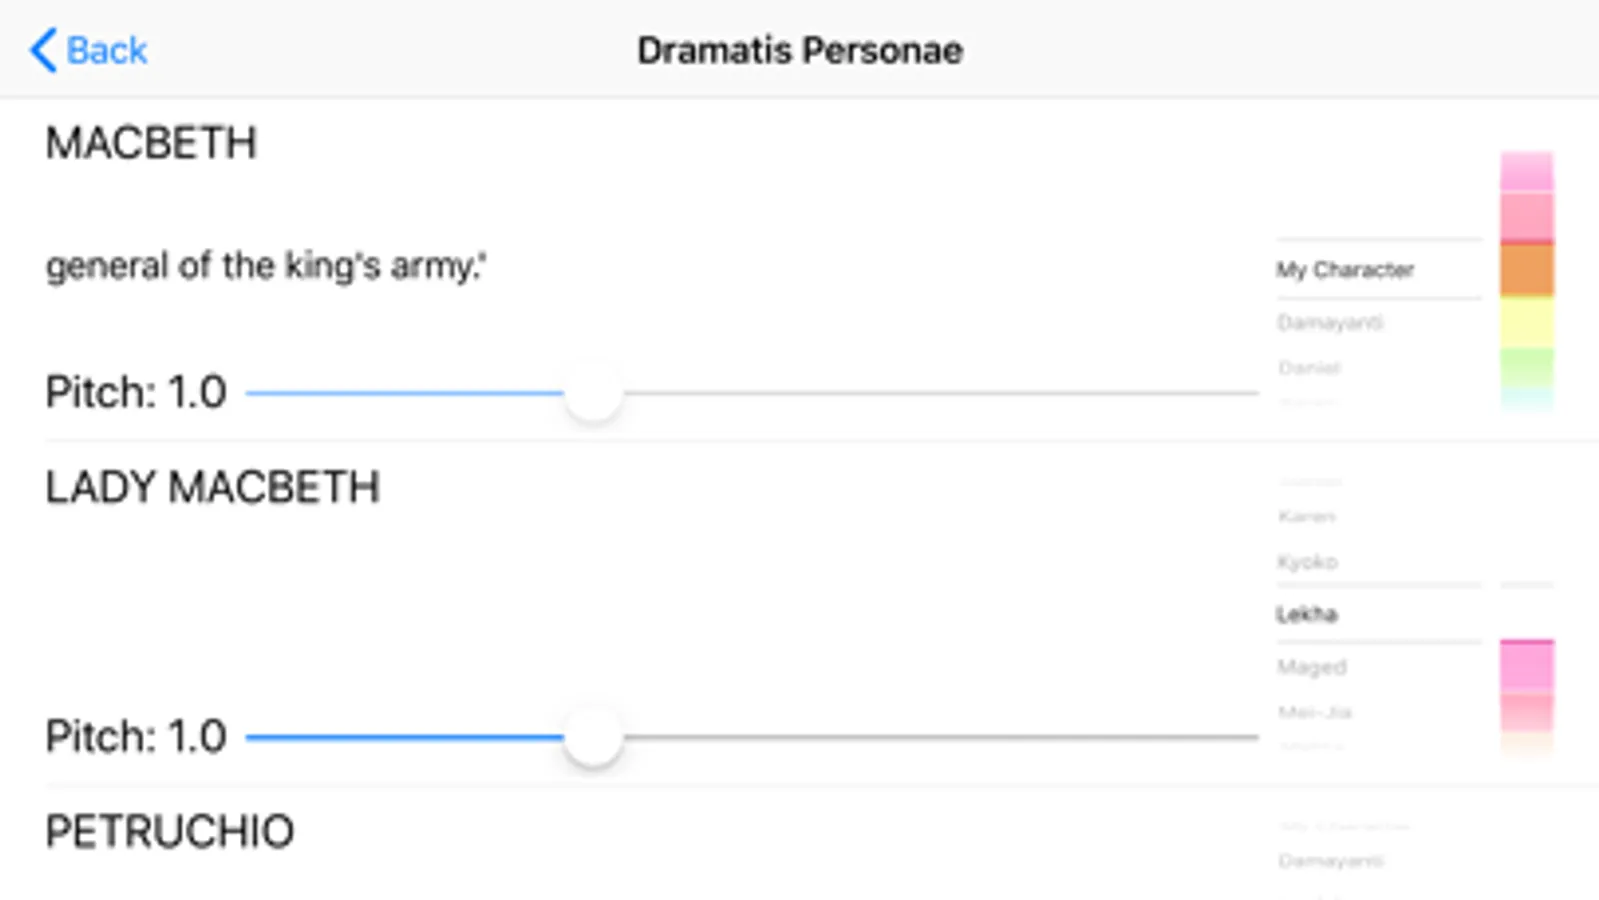This screenshot has height=900, width=1599.
Task: Pick the light green swatch for Macbeth
Action: (x=1527, y=368)
